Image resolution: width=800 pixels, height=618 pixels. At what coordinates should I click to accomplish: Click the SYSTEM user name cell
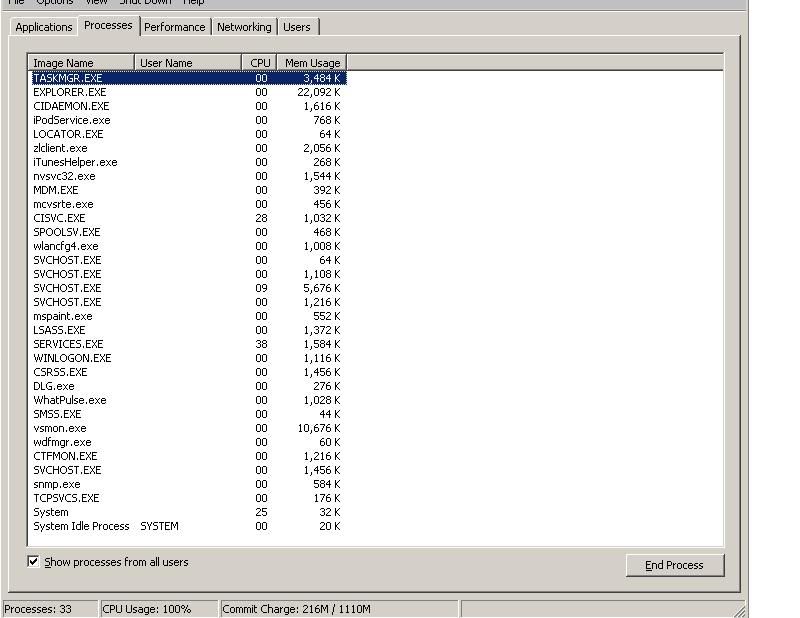click(159, 526)
